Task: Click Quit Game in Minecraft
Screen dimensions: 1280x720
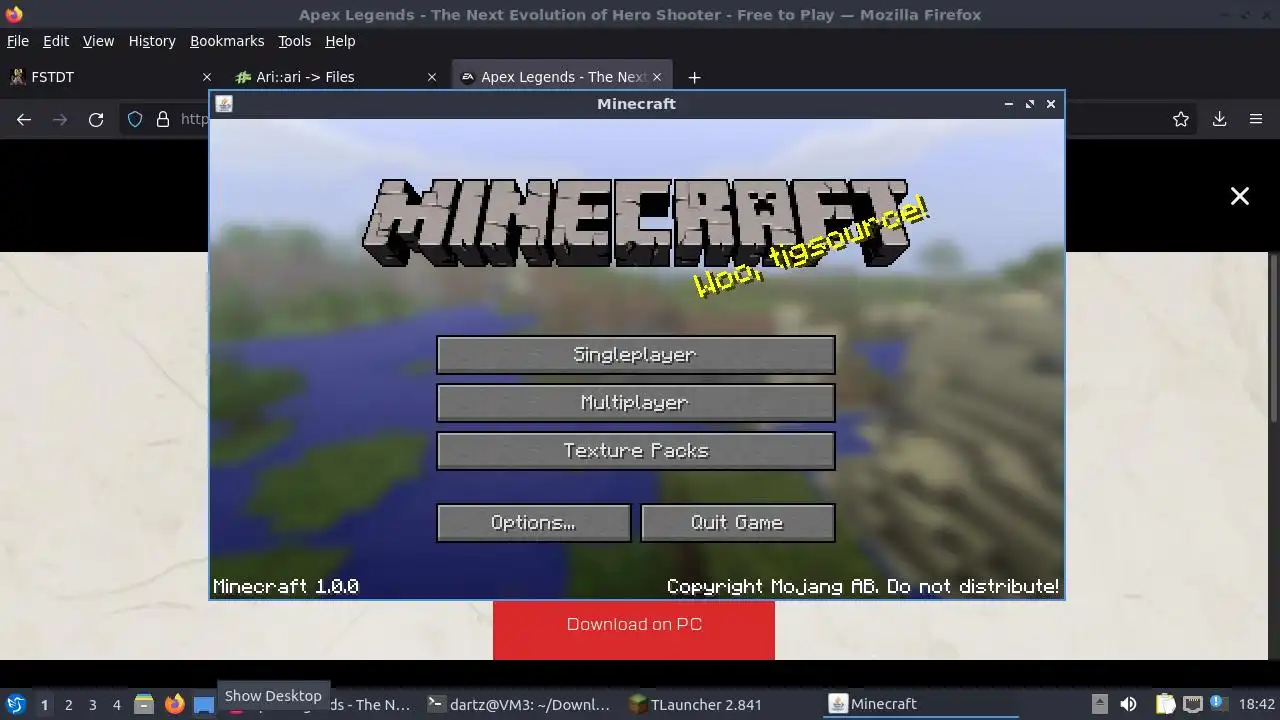Action: pyautogui.click(x=737, y=523)
